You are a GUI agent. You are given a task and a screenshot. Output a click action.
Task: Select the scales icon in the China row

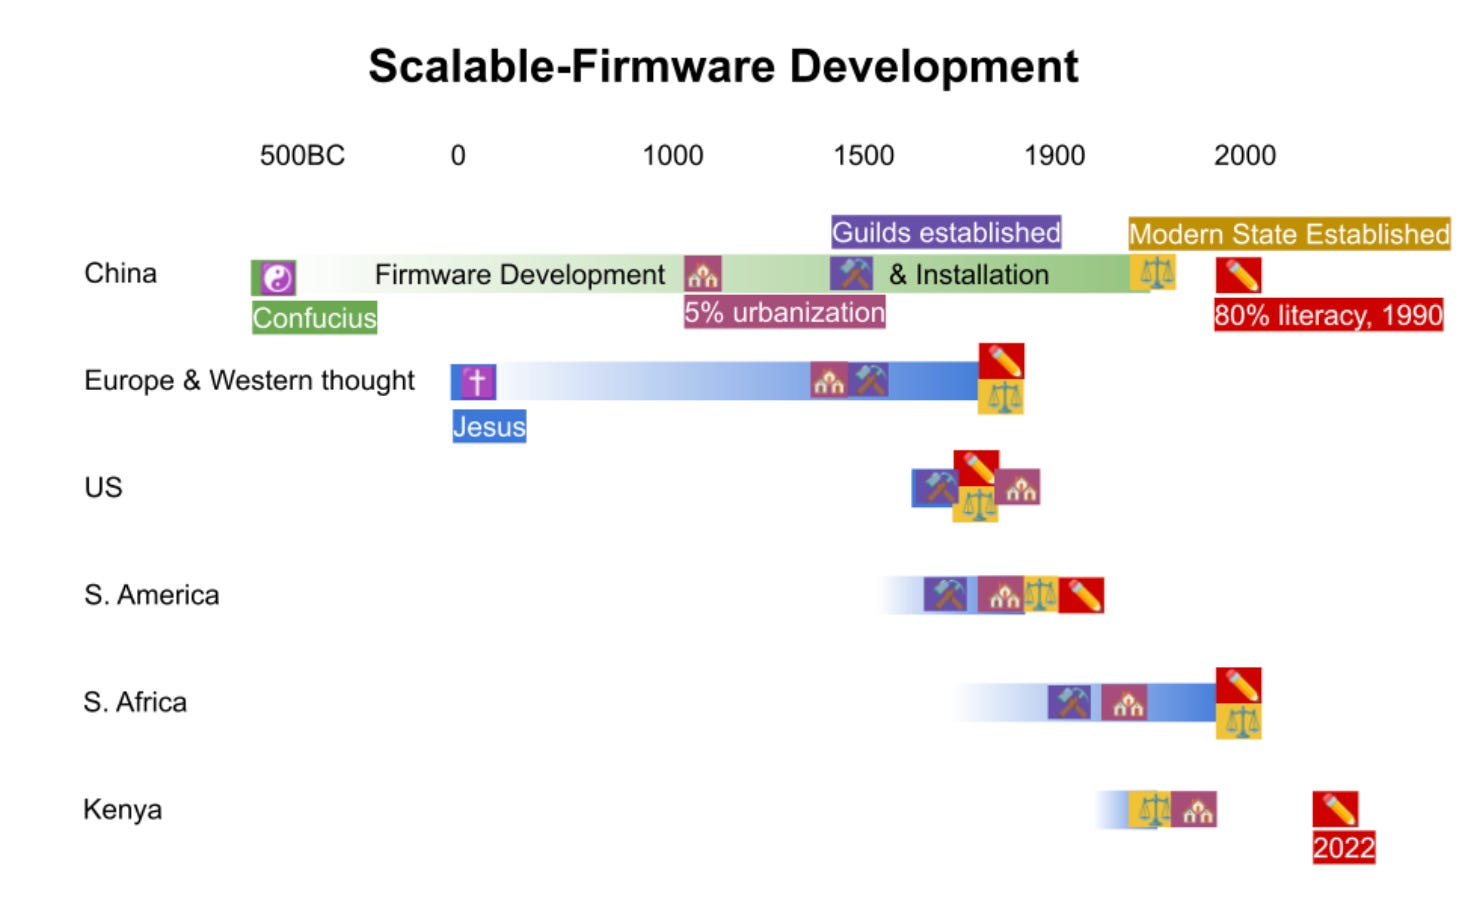tap(1154, 272)
